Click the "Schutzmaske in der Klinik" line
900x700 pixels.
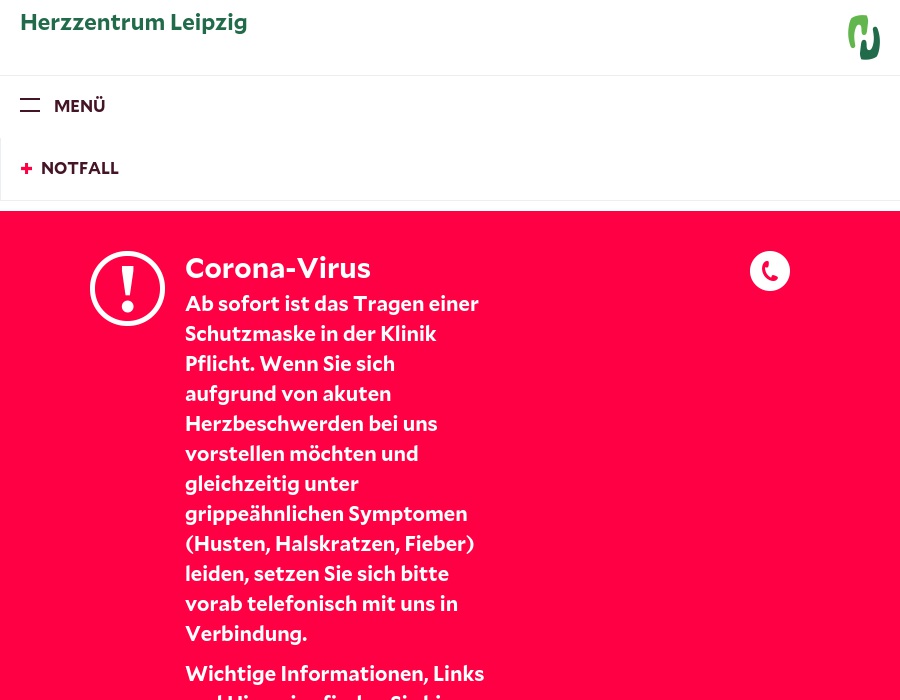311,333
